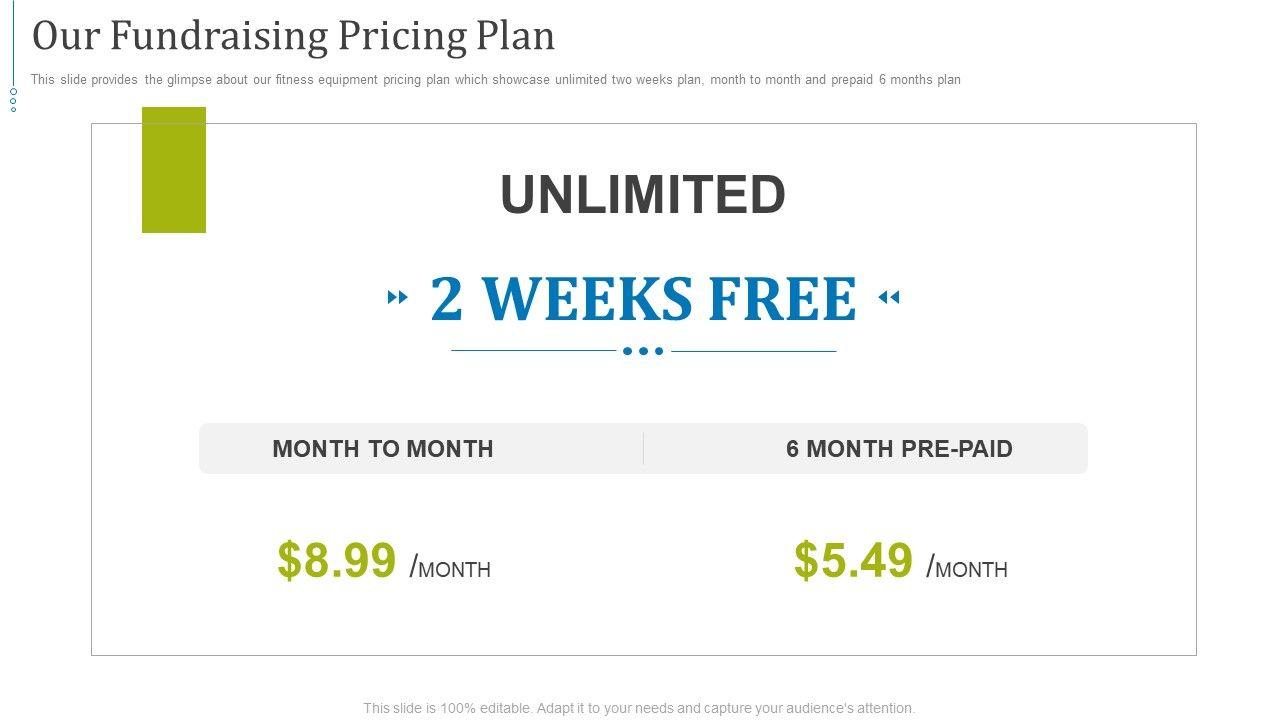This screenshot has height=720, width=1280.
Task: Click the 2 WEEKS FREE text
Action: pyautogui.click(x=643, y=298)
